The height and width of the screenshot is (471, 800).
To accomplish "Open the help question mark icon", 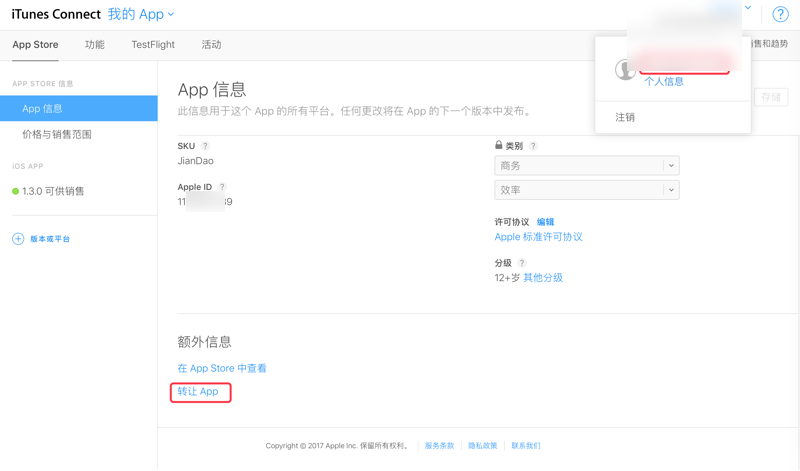I will tap(780, 14).
